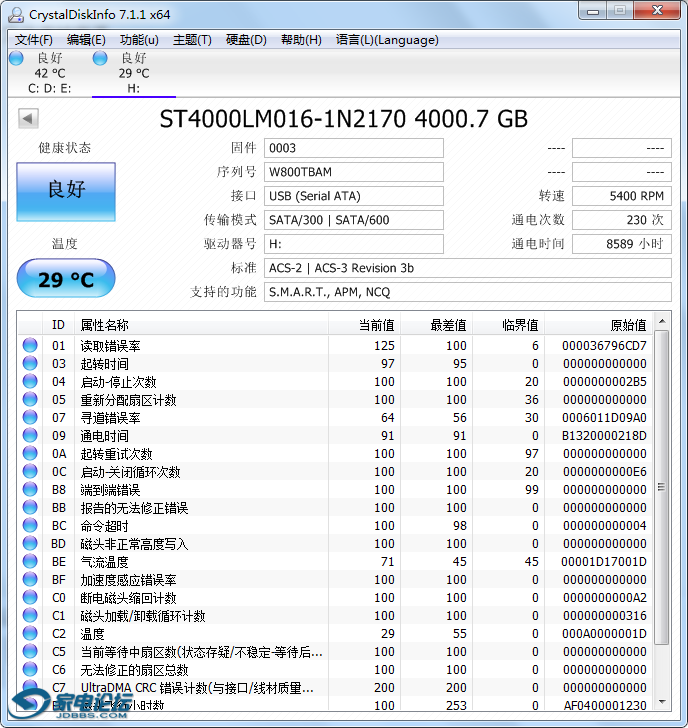Close the CrystalDiskInfo window

click(657, 10)
